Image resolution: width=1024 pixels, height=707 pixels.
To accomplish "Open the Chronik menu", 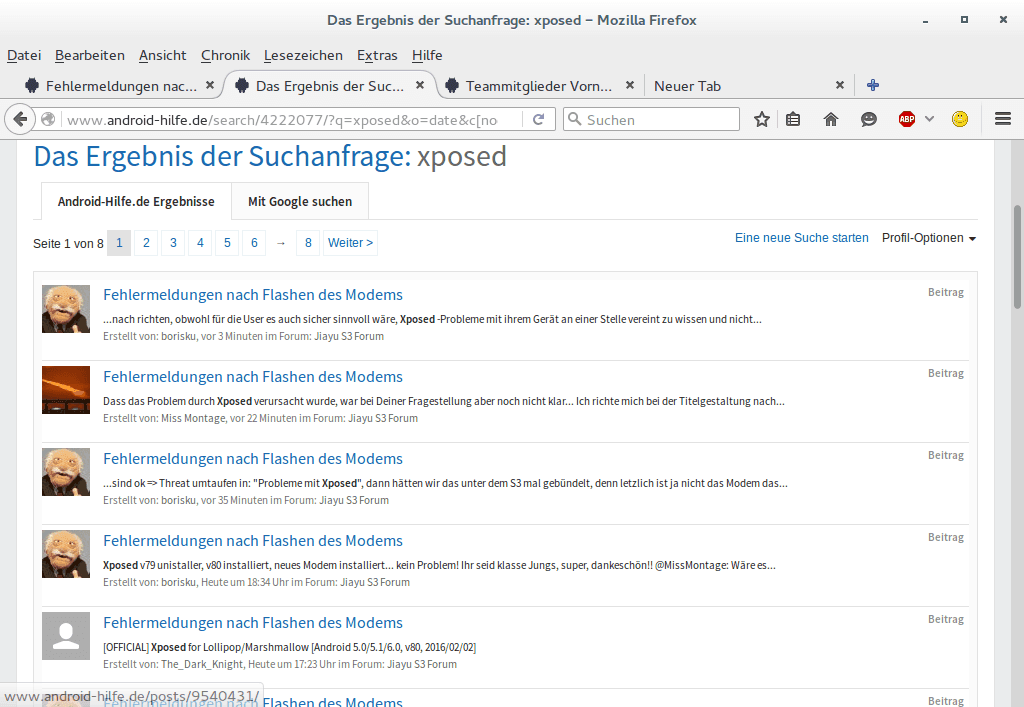I will point(225,55).
